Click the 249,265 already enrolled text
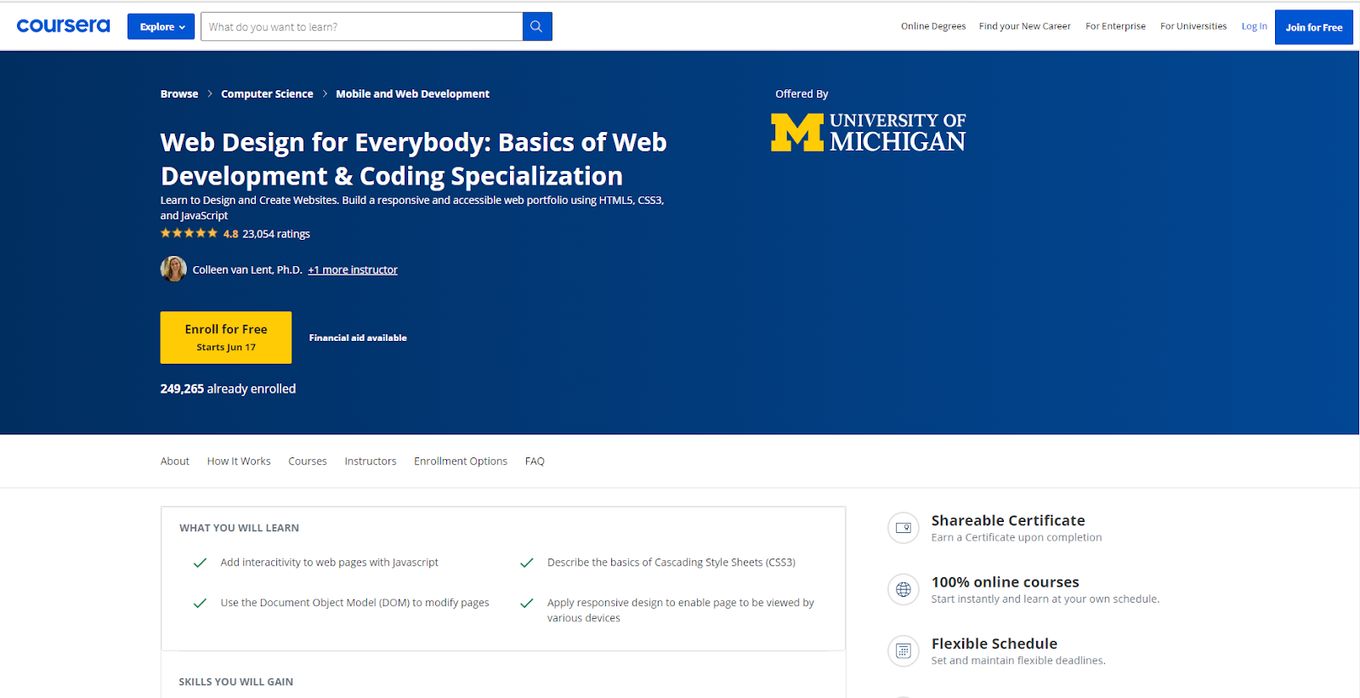The image size is (1360, 698). pos(228,389)
